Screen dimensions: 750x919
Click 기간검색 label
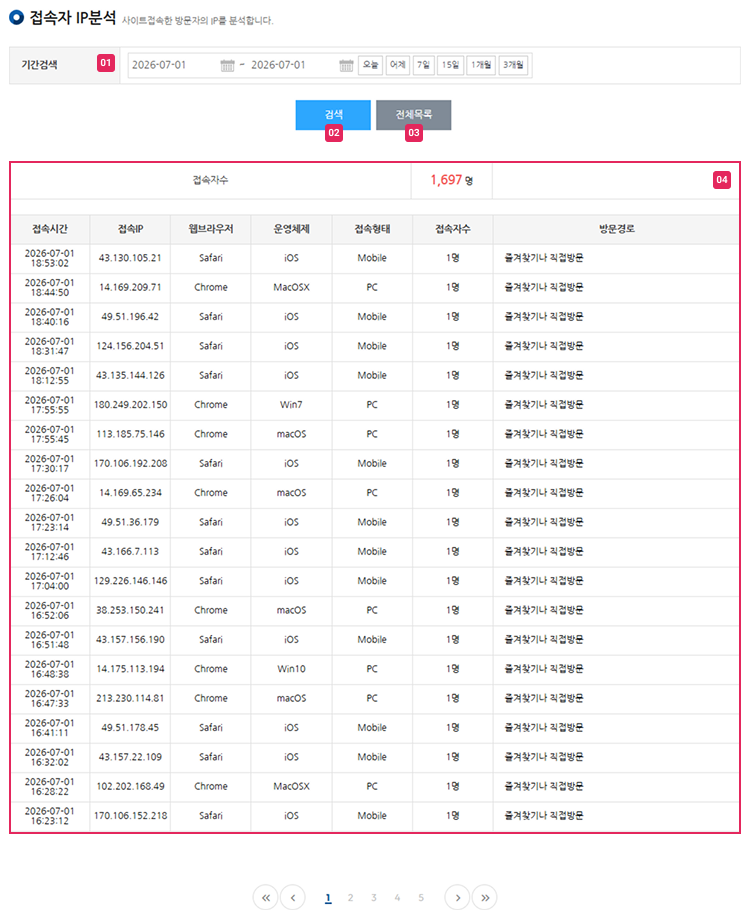[x=39, y=64]
